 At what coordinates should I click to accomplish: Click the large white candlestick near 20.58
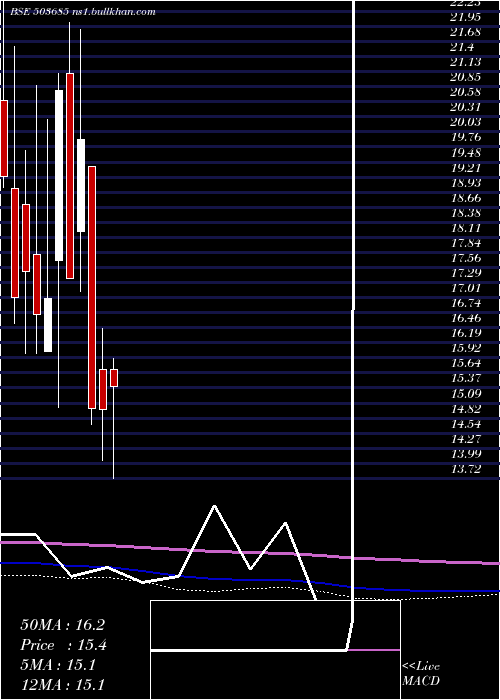59,175
